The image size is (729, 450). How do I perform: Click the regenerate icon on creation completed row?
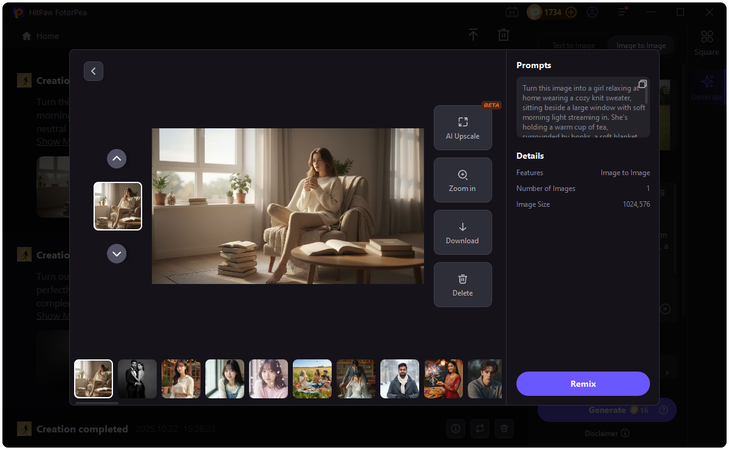[x=480, y=429]
